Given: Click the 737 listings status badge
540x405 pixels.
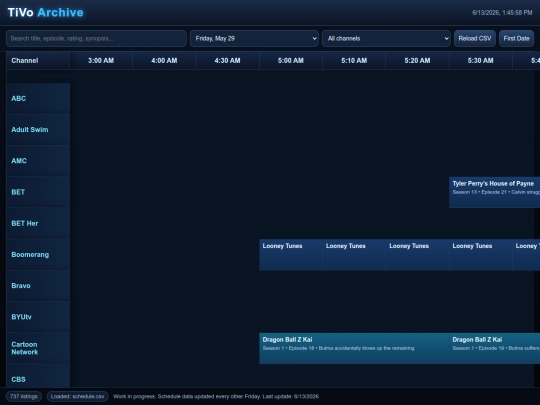Looking at the screenshot, I should pos(24,396).
